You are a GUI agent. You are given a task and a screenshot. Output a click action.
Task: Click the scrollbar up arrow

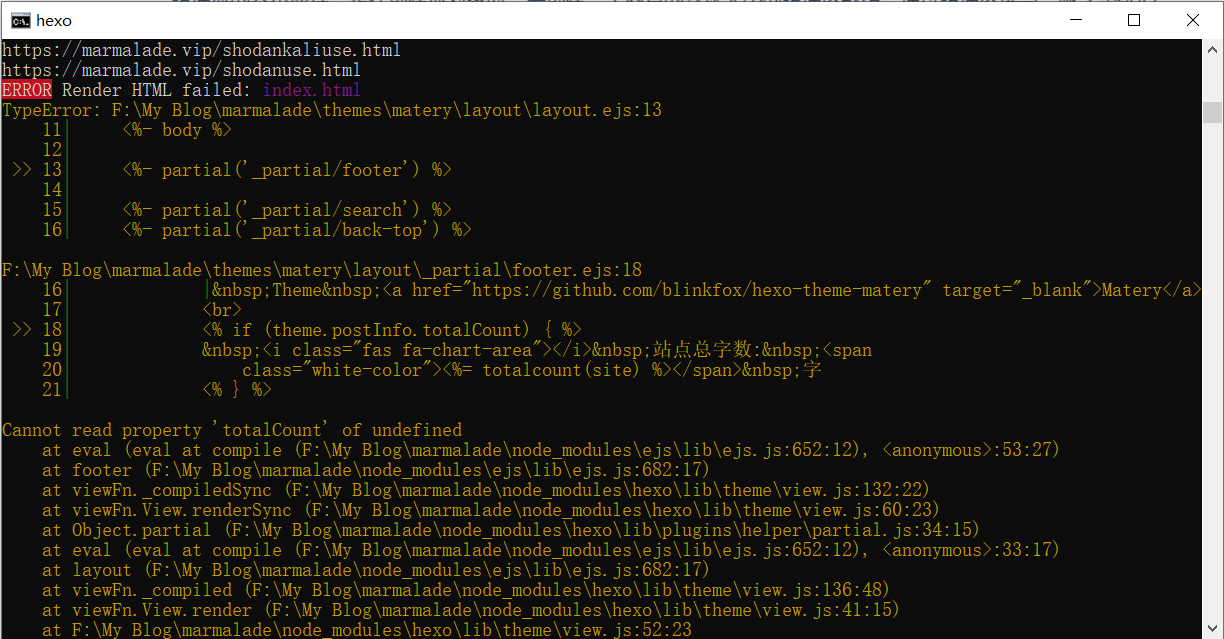(x=1212, y=51)
